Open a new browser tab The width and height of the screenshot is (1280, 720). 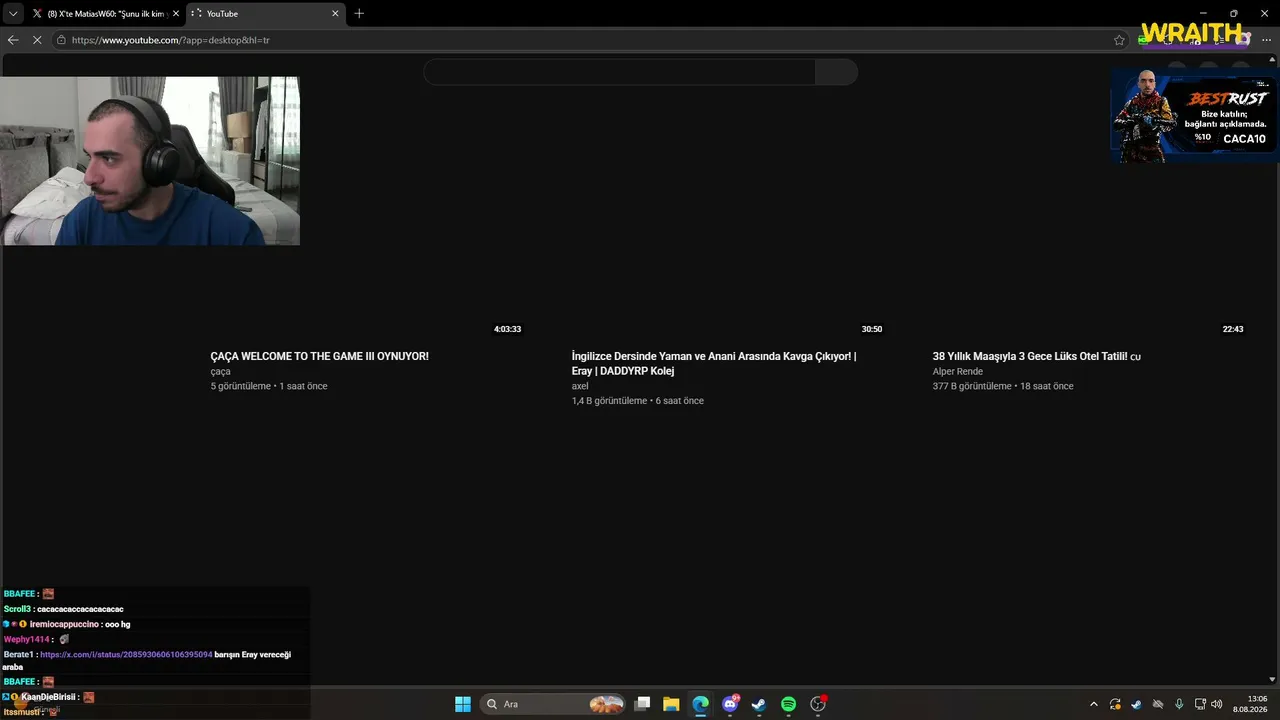[x=359, y=14]
